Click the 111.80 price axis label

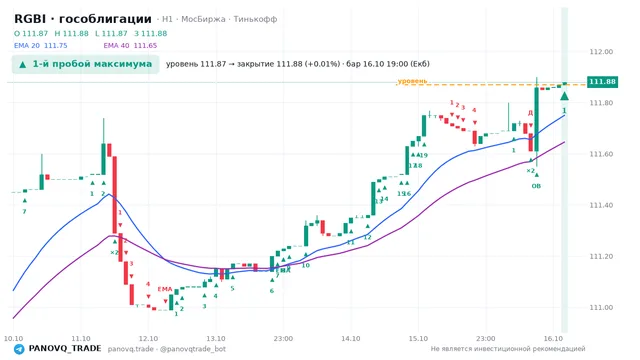(x=601, y=103)
